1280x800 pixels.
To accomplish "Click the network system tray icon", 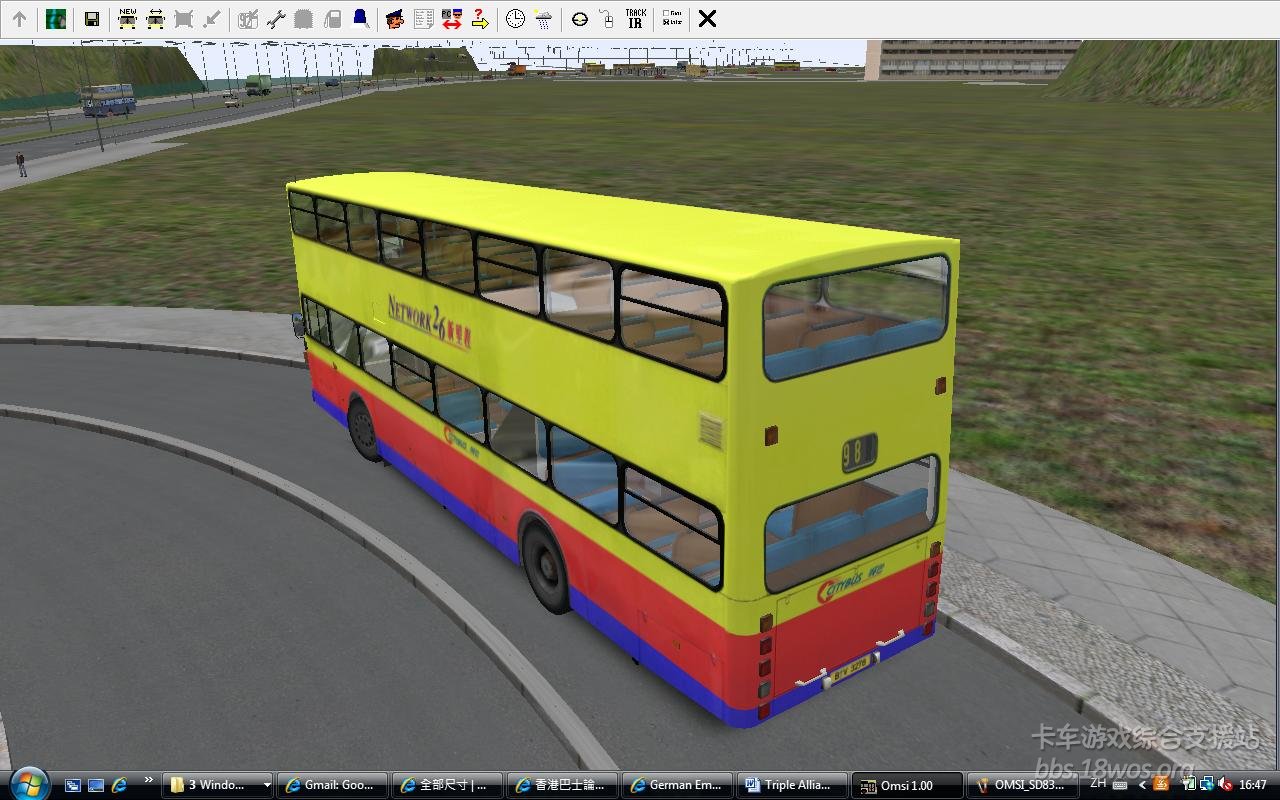I will (x=1208, y=785).
